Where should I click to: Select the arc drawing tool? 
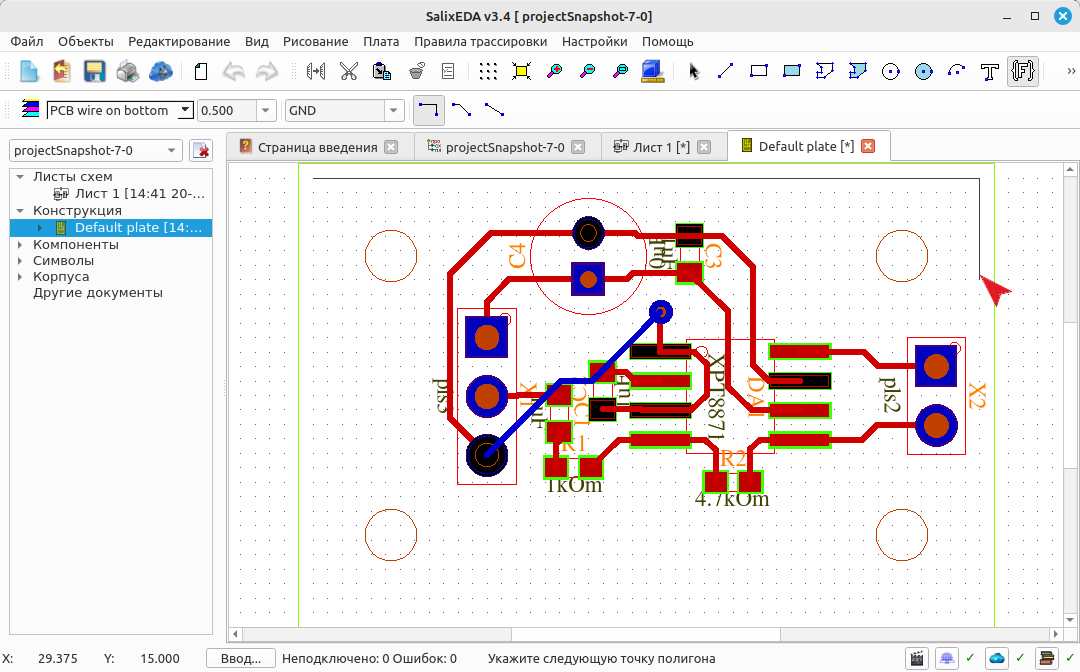pyautogui.click(x=957, y=71)
